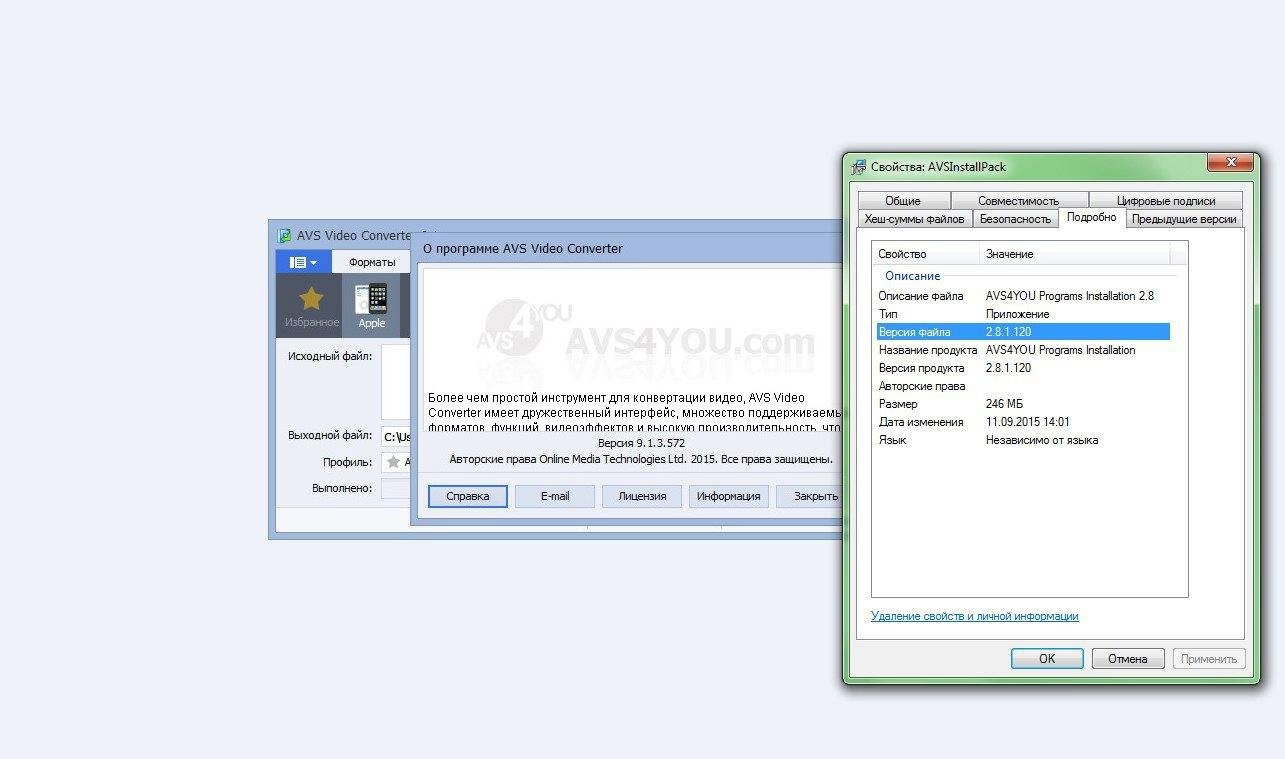Select the Тип row
The width and height of the screenshot is (1285, 759).
(x=1021, y=314)
